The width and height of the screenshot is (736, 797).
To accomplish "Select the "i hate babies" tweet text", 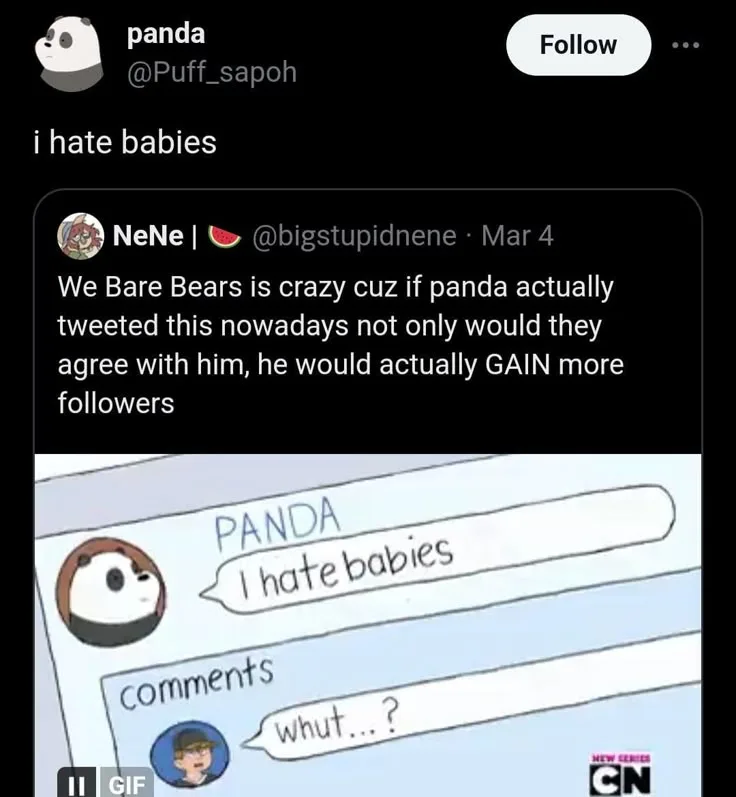I will 125,142.
